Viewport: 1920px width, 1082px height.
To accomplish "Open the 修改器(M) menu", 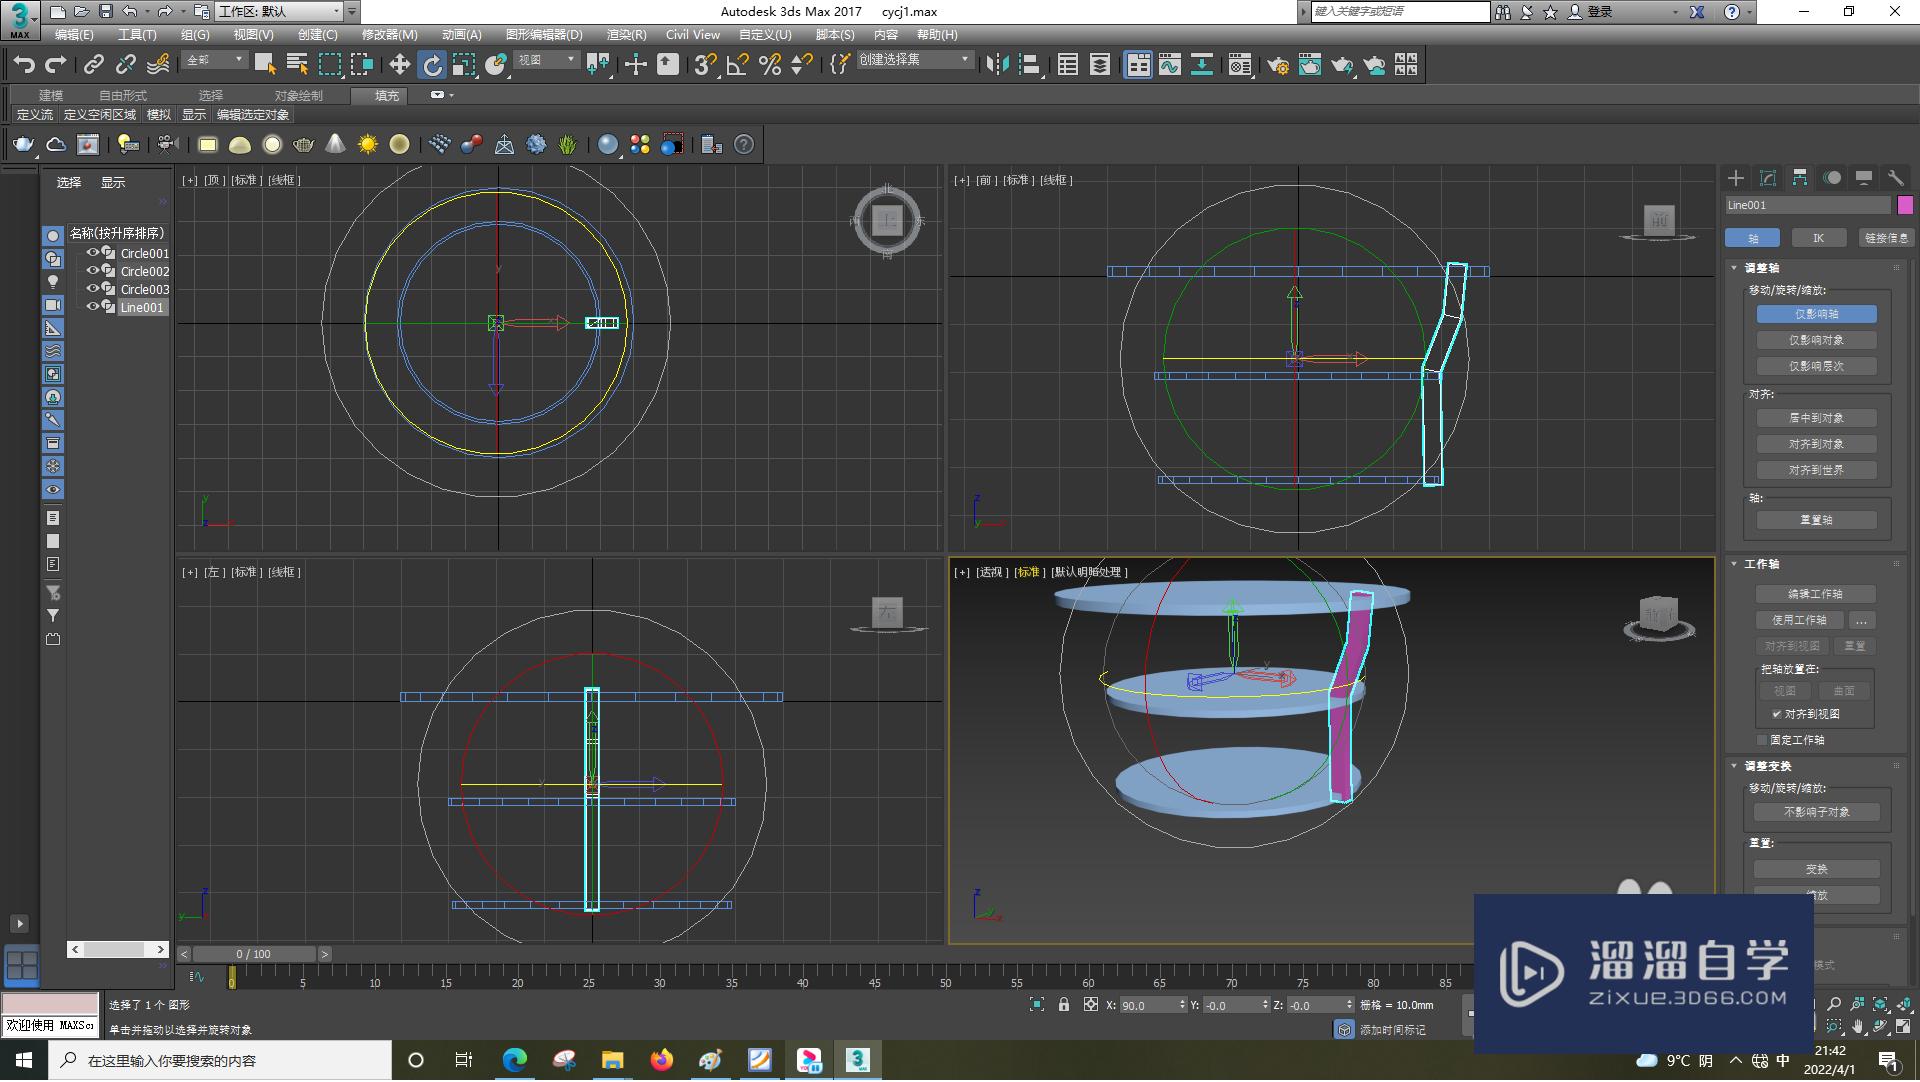I will 389,35.
